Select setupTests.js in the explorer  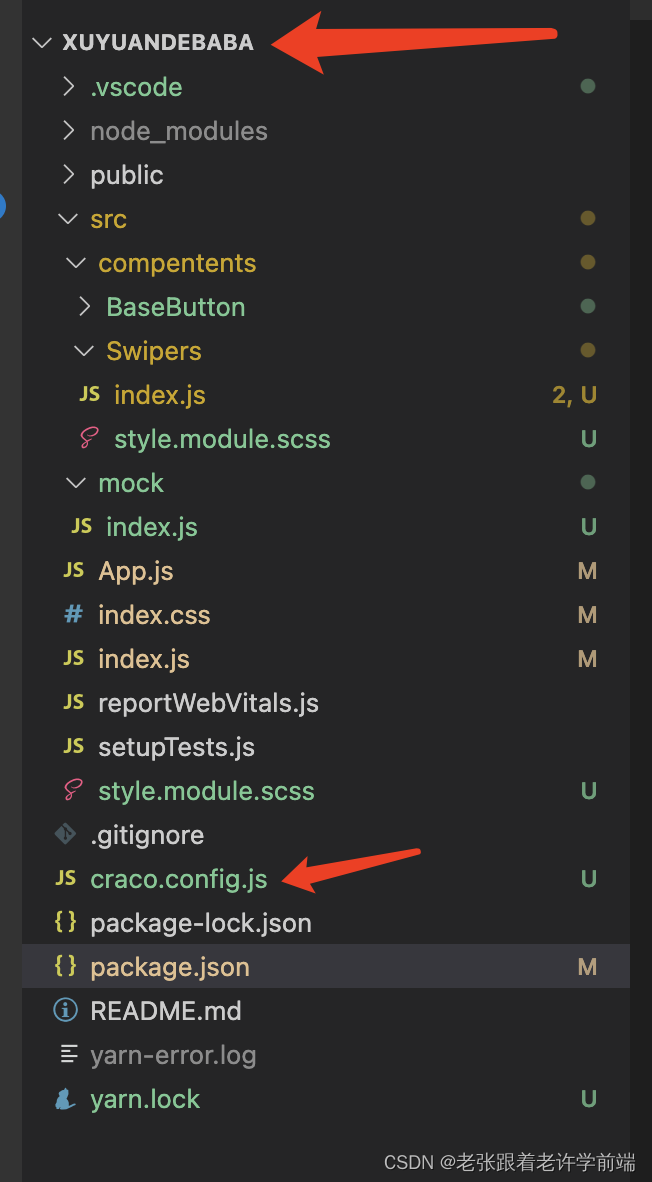click(x=176, y=747)
